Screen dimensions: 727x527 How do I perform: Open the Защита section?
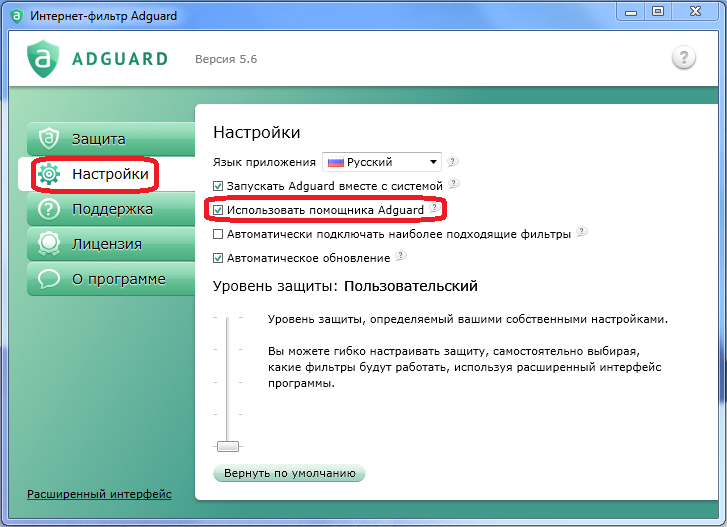[x=111, y=139]
